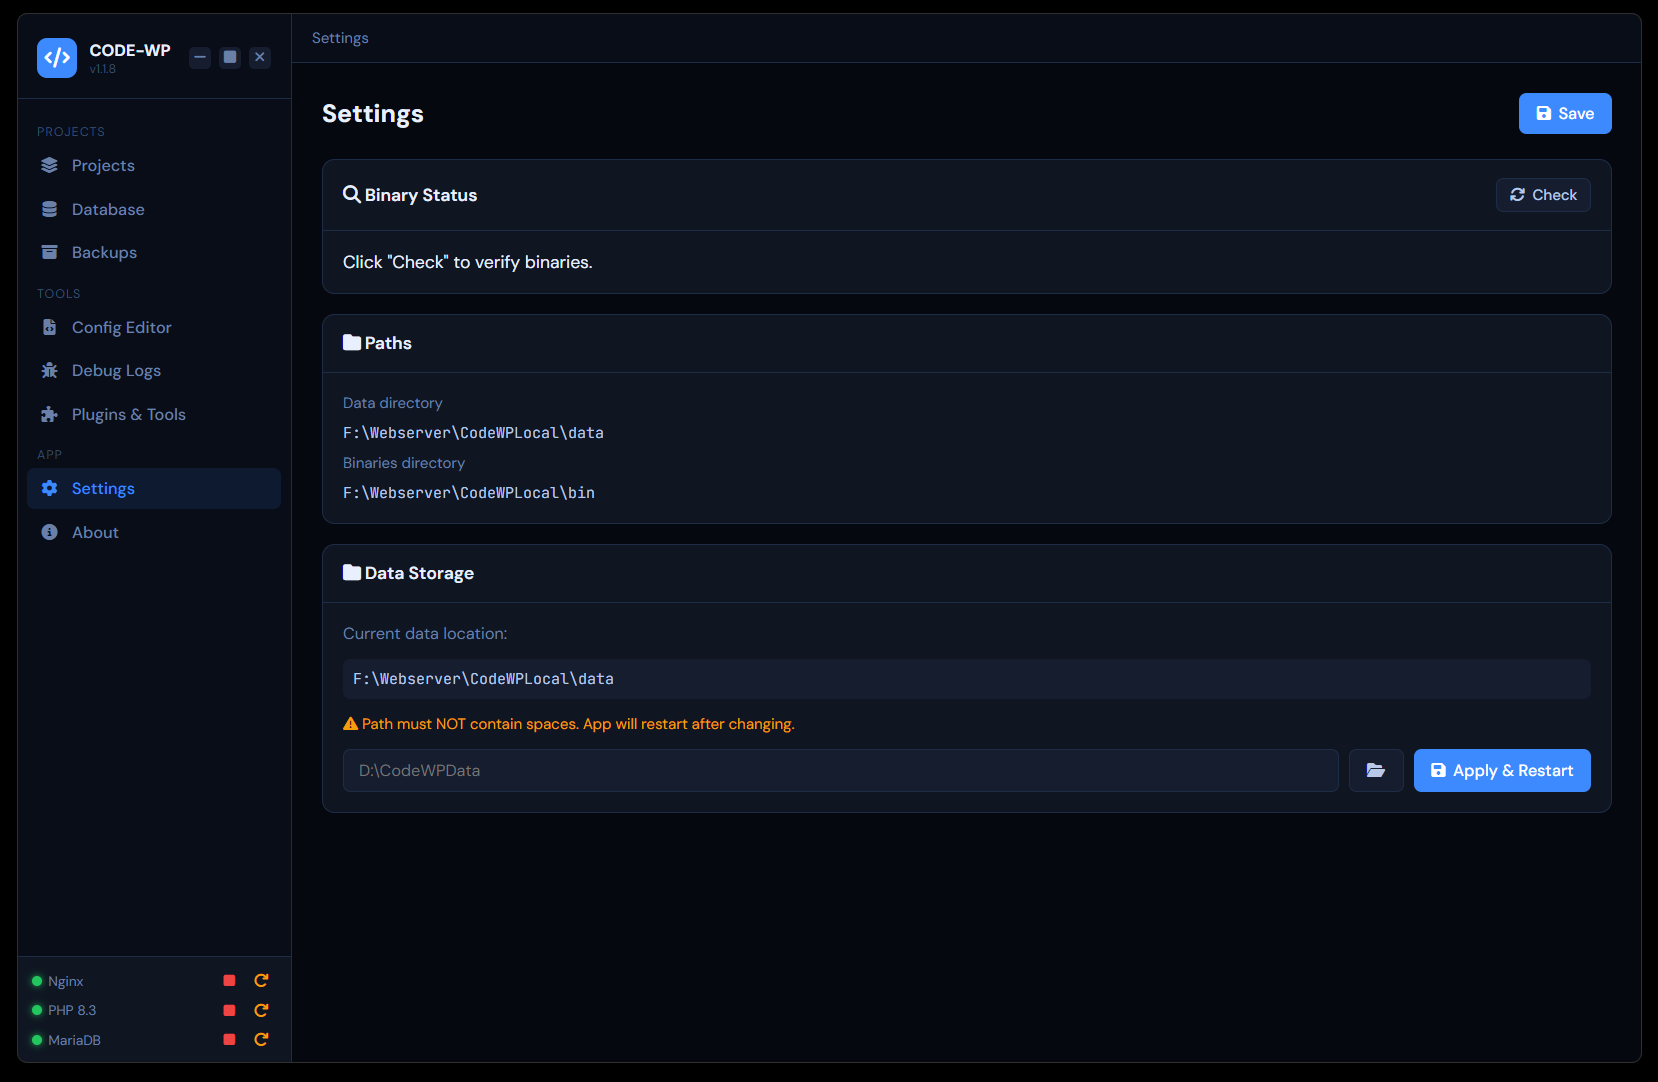
Task: Stop the Nginx service
Action: coord(229,981)
